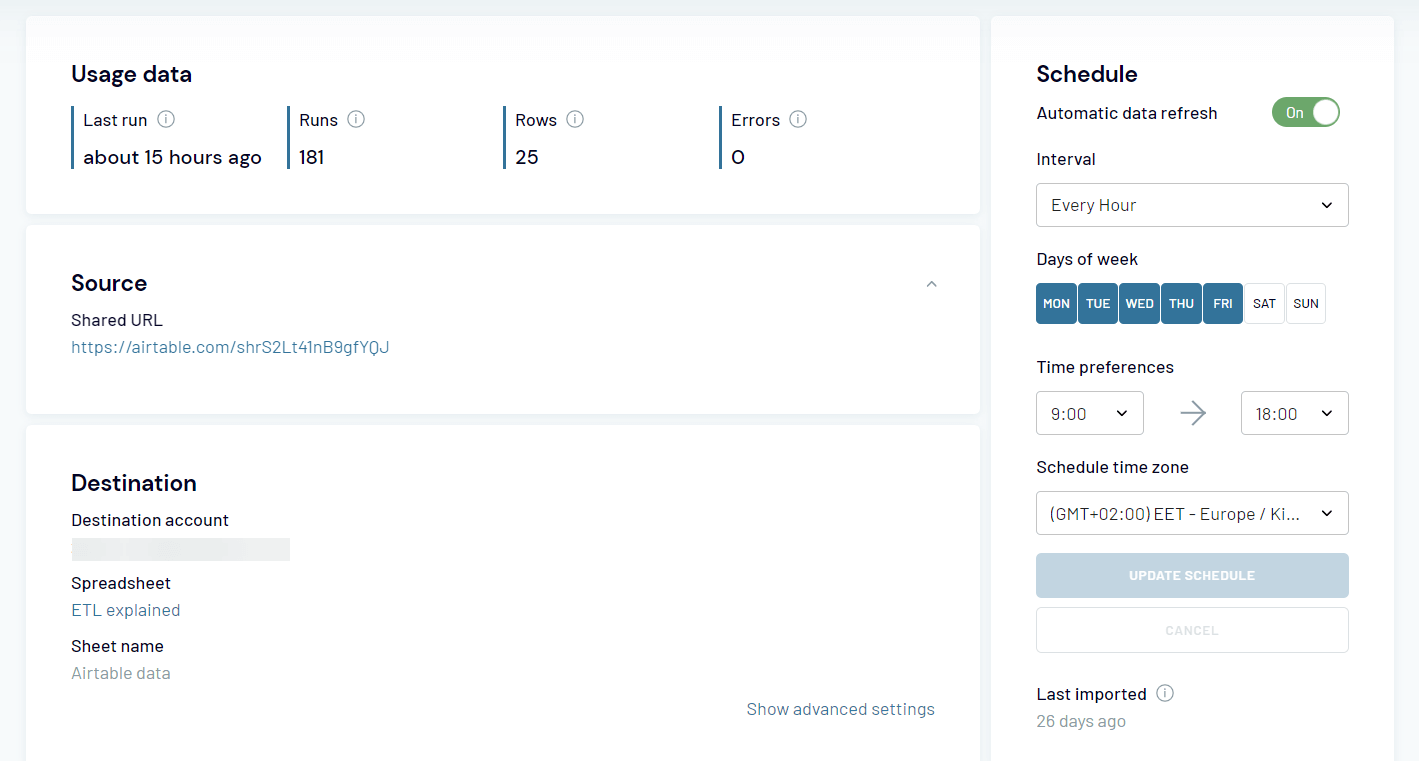Click the Cancel button
The width and height of the screenshot is (1419, 761).
click(1192, 629)
